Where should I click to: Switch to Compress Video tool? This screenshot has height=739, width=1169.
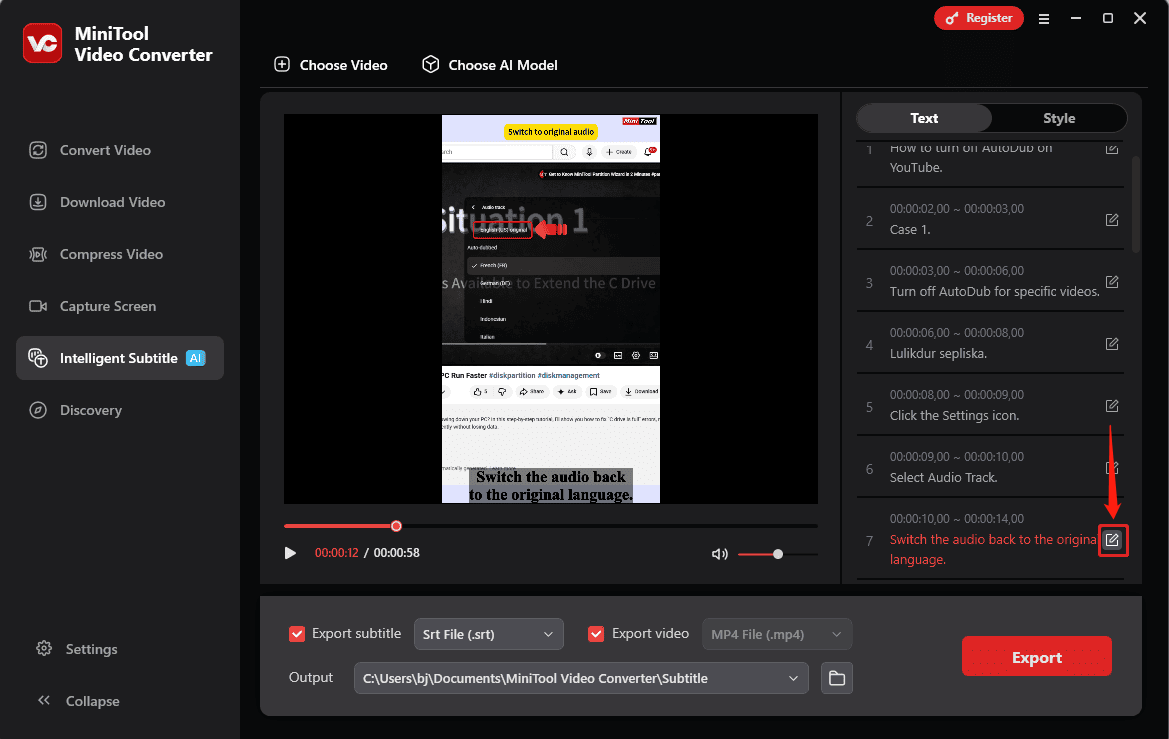(37, 254)
